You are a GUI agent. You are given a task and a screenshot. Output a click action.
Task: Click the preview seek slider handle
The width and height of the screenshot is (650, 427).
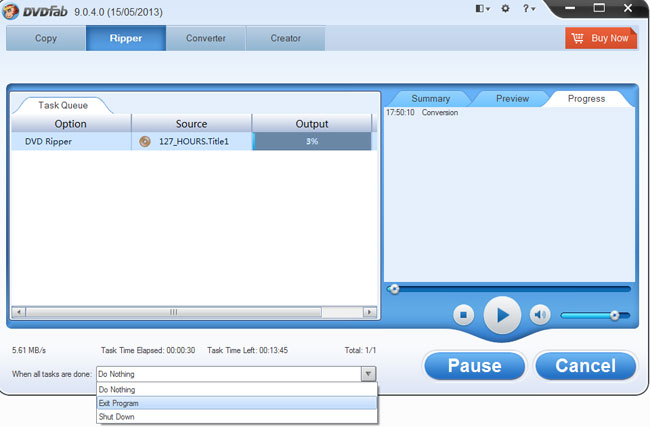click(x=394, y=289)
